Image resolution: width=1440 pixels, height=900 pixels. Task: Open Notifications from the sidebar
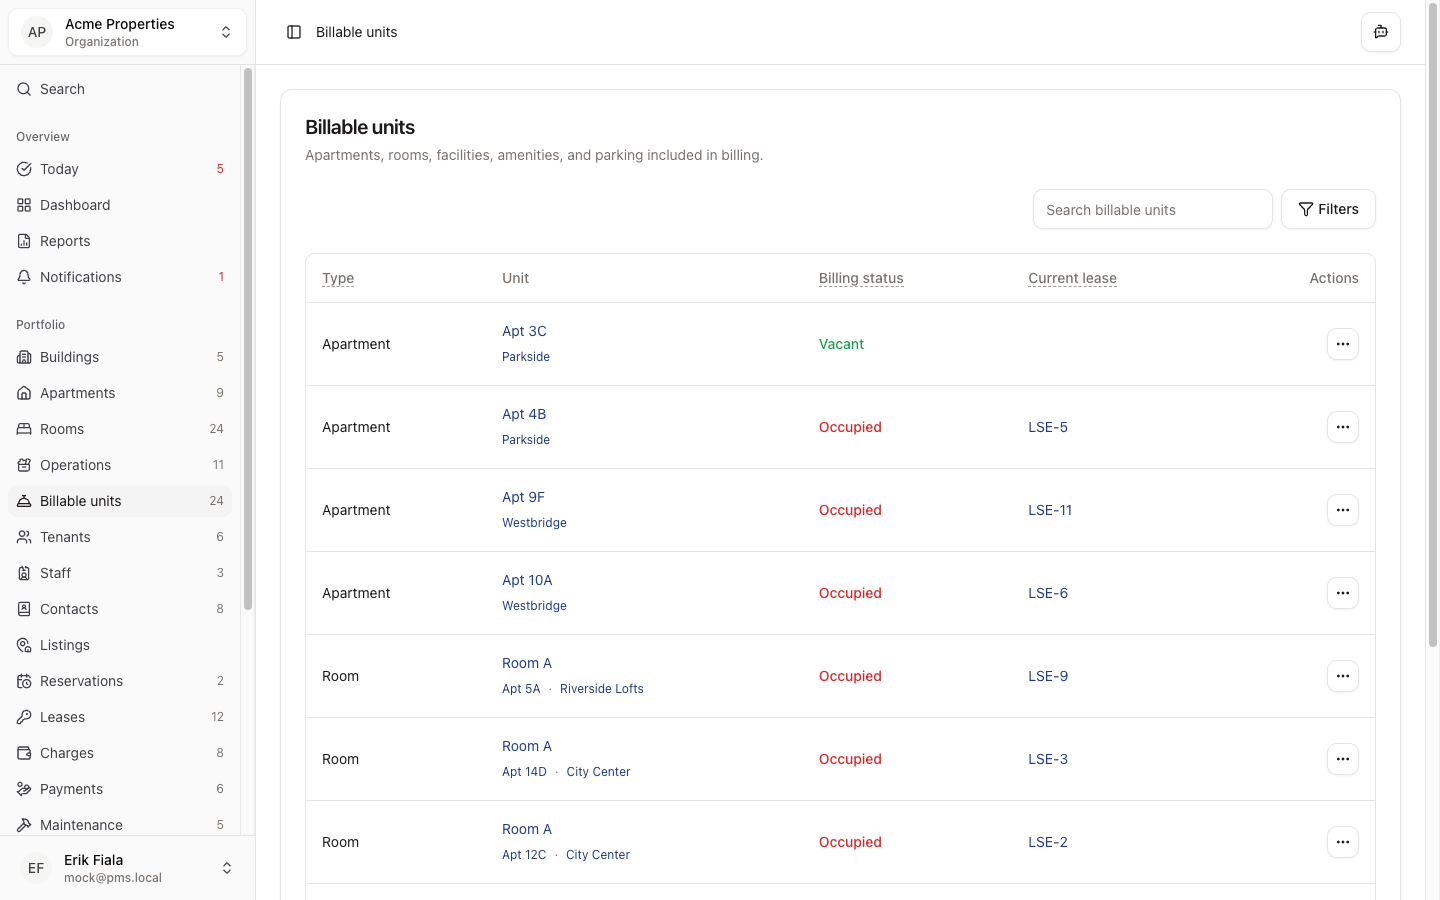point(24,277)
